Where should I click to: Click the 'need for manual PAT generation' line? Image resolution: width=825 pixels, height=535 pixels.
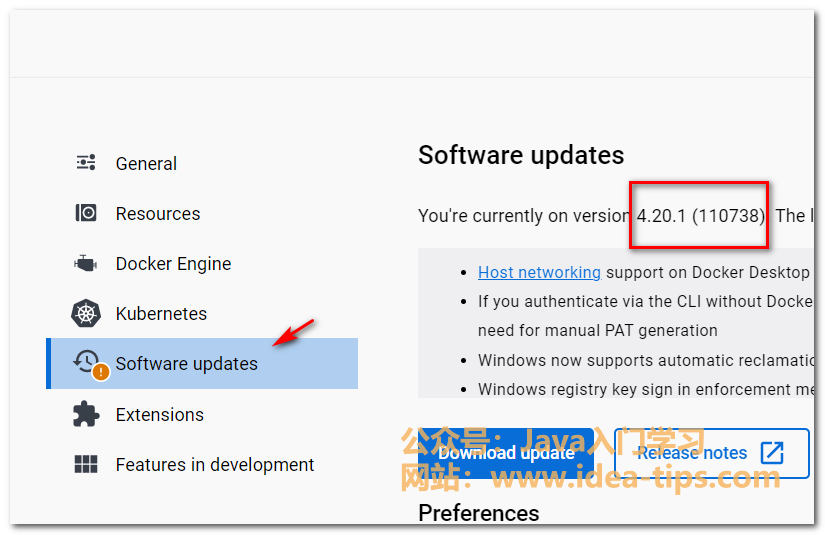coord(598,330)
